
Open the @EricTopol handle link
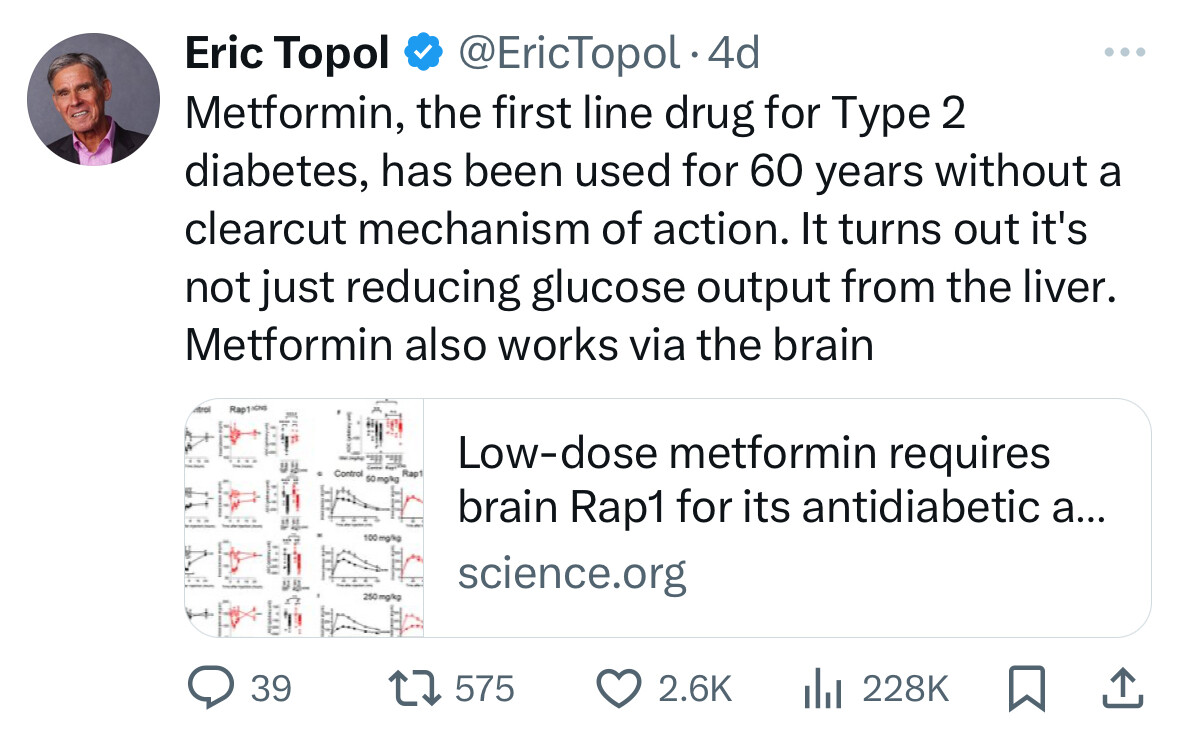pyautogui.click(x=568, y=53)
